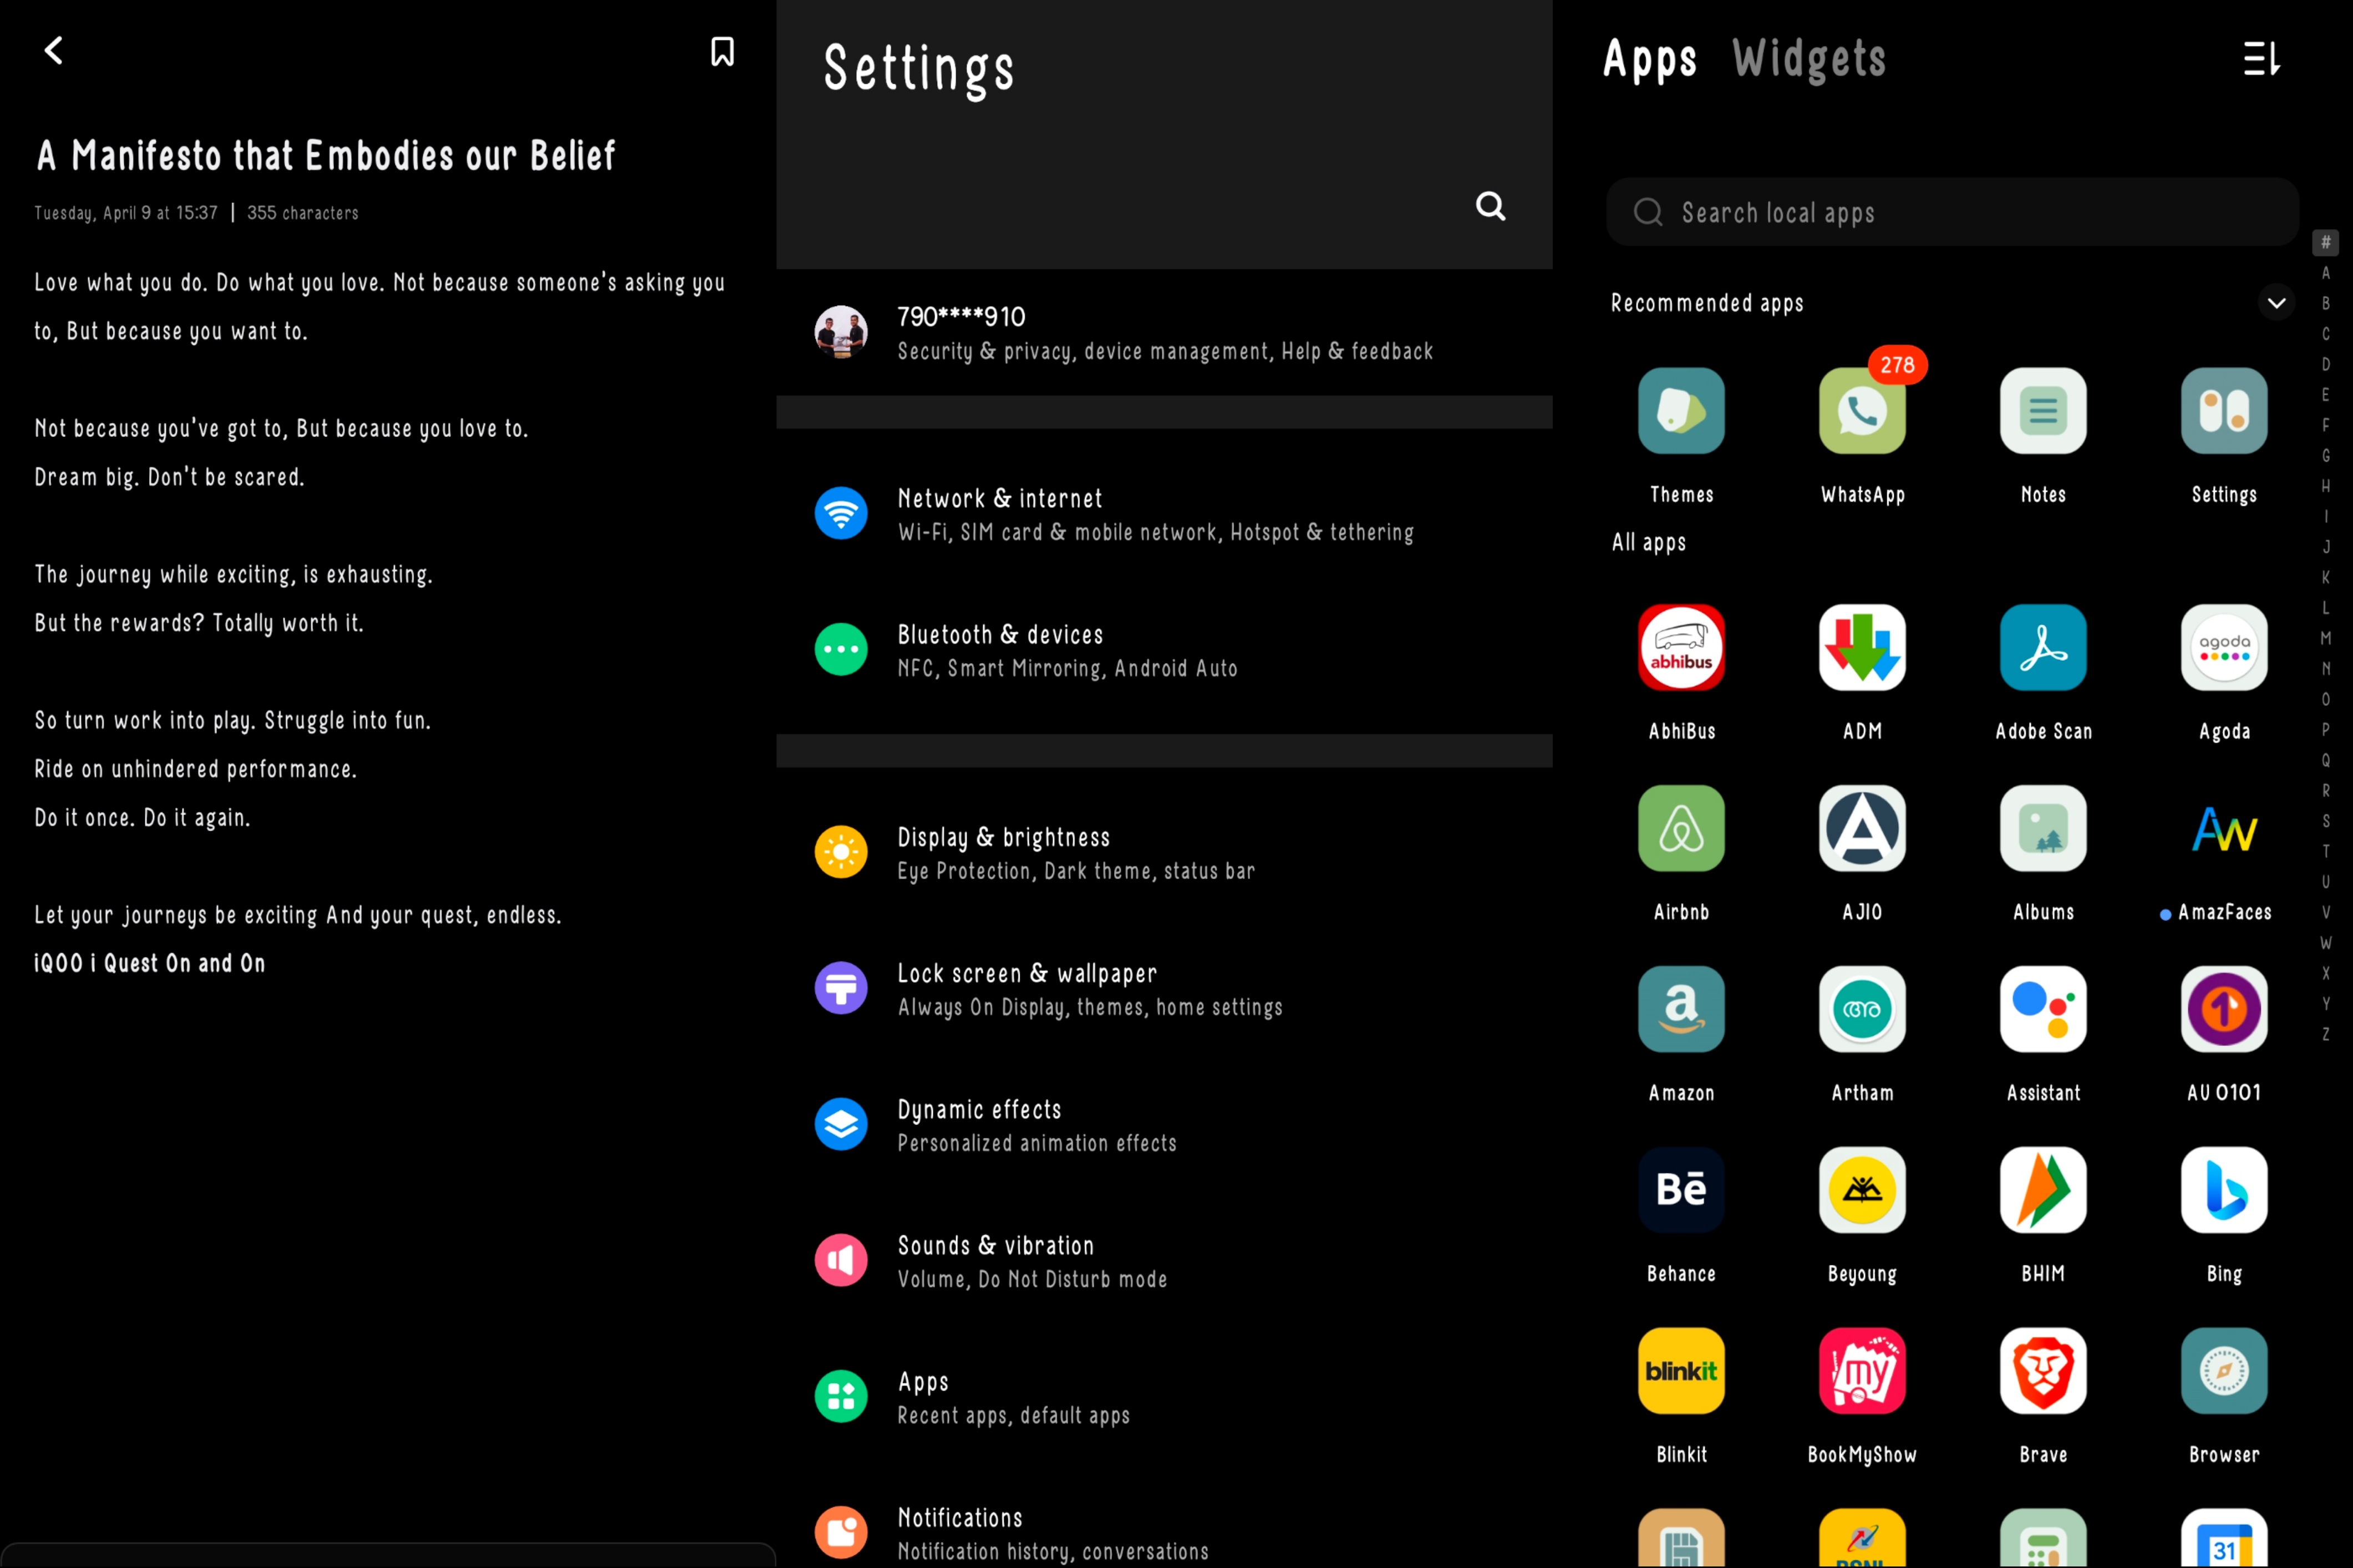Open the Brave browser icon

tap(2042, 1371)
